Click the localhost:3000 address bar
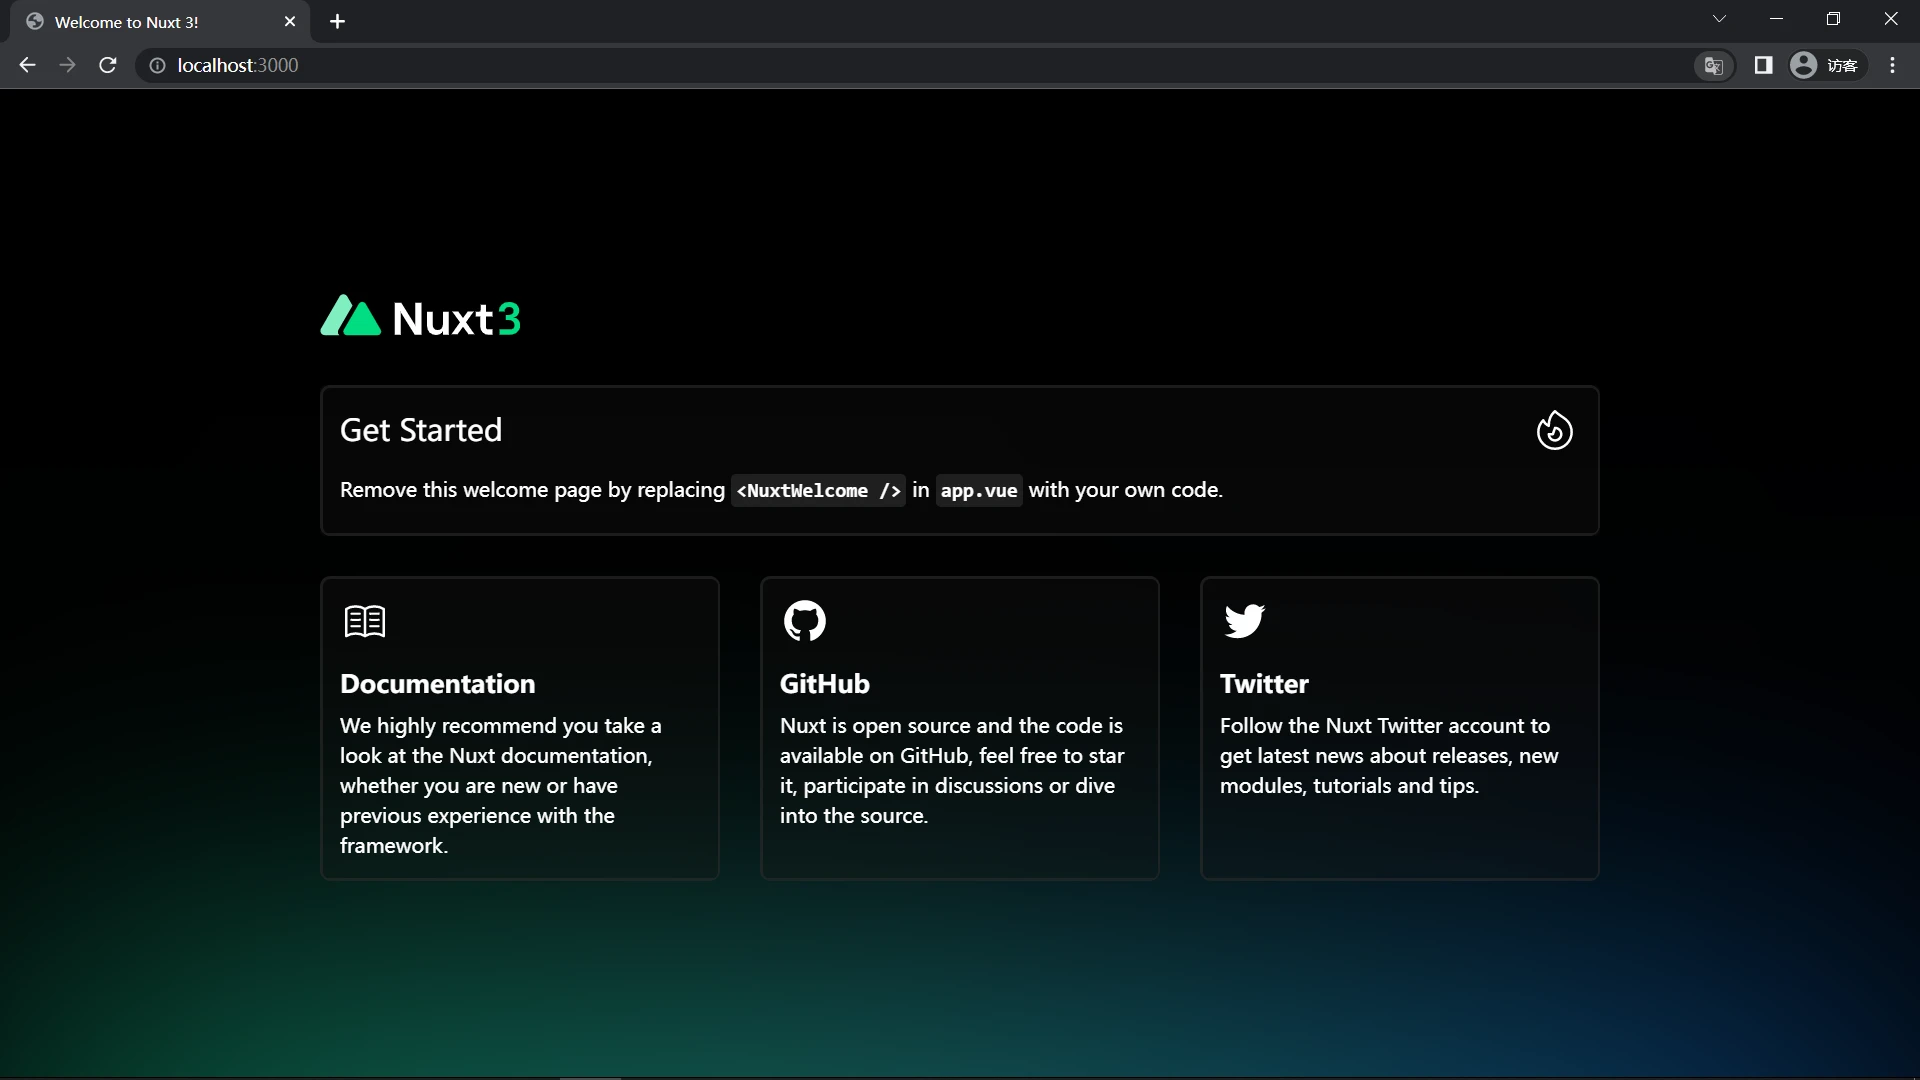Screen dimensions: 1920x1080 coord(700,66)
